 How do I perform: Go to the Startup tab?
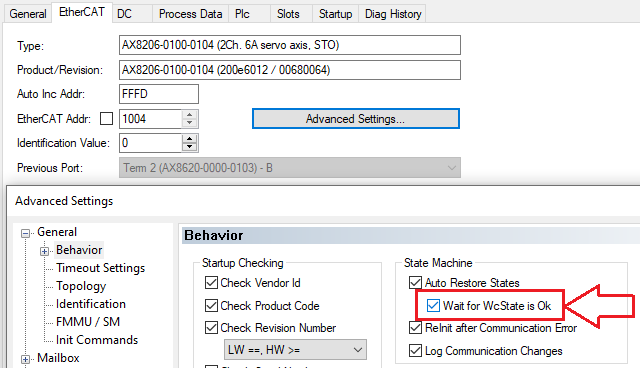click(x=336, y=14)
